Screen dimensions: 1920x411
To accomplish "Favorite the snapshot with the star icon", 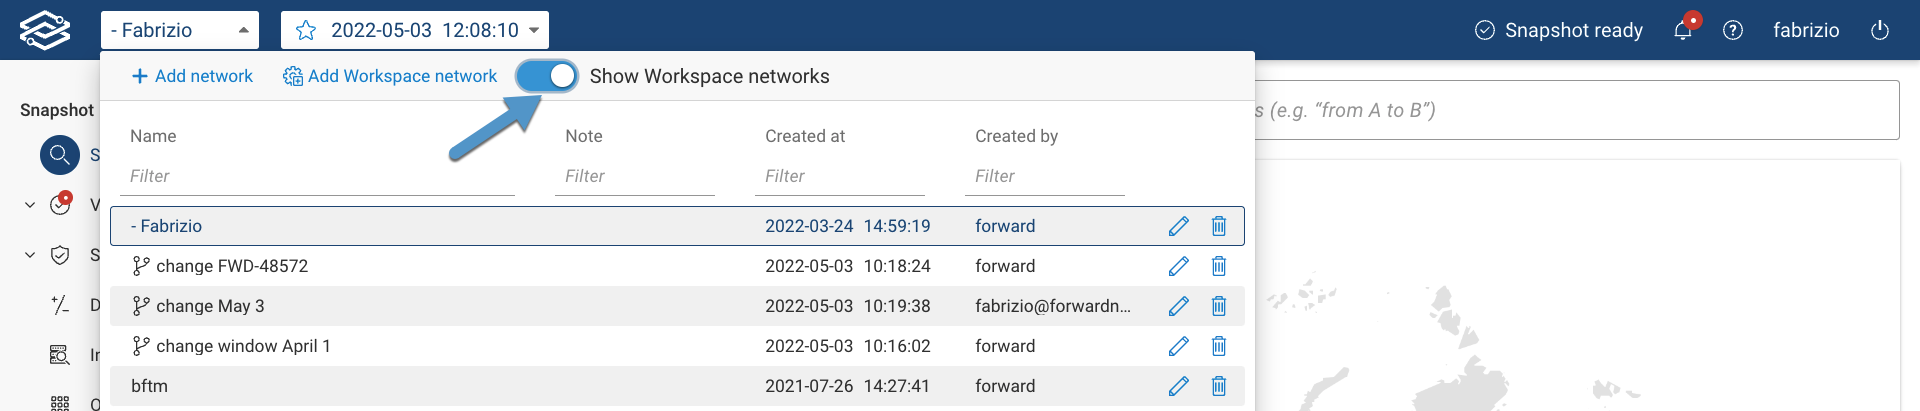I will tap(306, 30).
